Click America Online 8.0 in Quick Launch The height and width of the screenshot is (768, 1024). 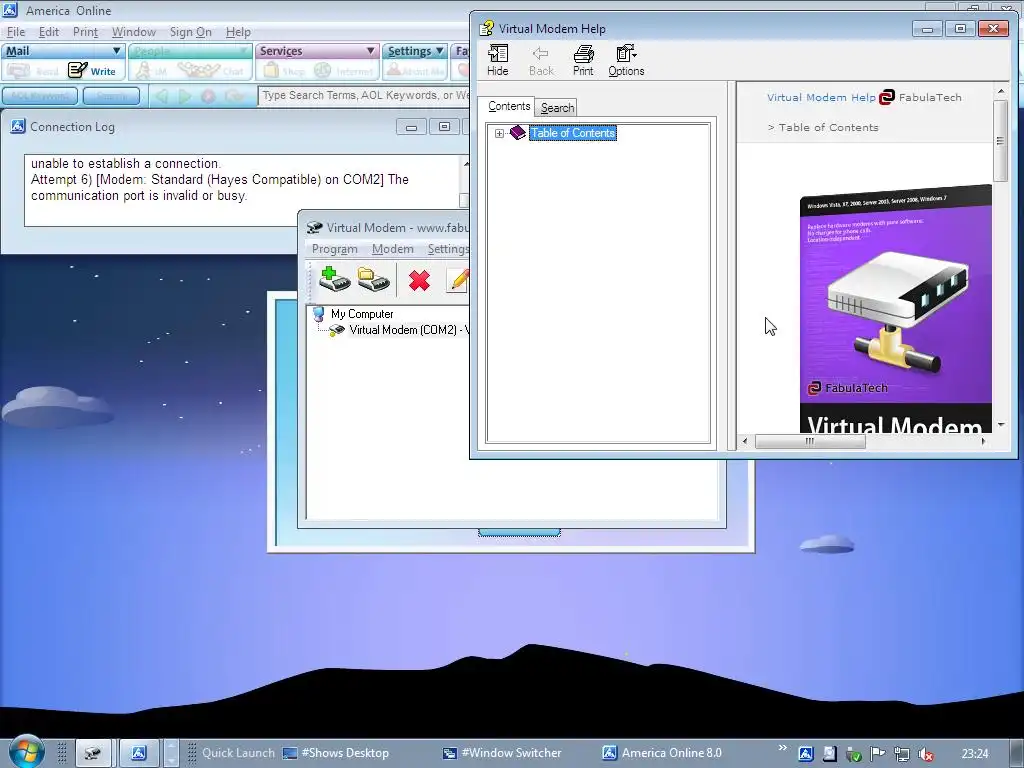pyautogui.click(x=662, y=753)
